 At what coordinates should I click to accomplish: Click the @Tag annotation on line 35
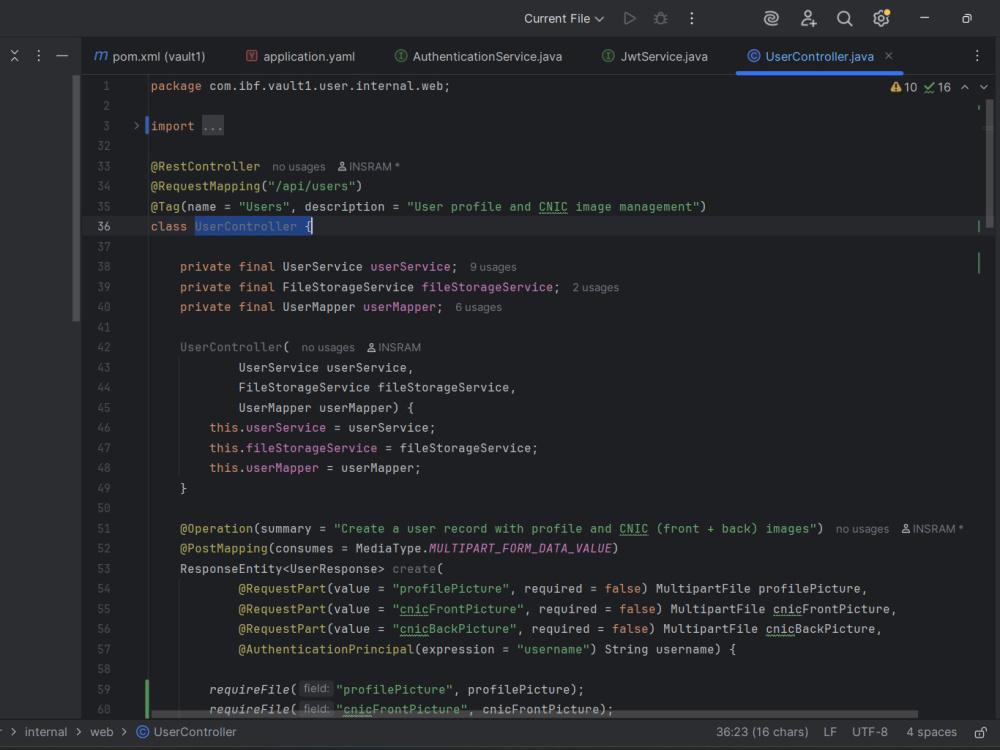(x=165, y=207)
